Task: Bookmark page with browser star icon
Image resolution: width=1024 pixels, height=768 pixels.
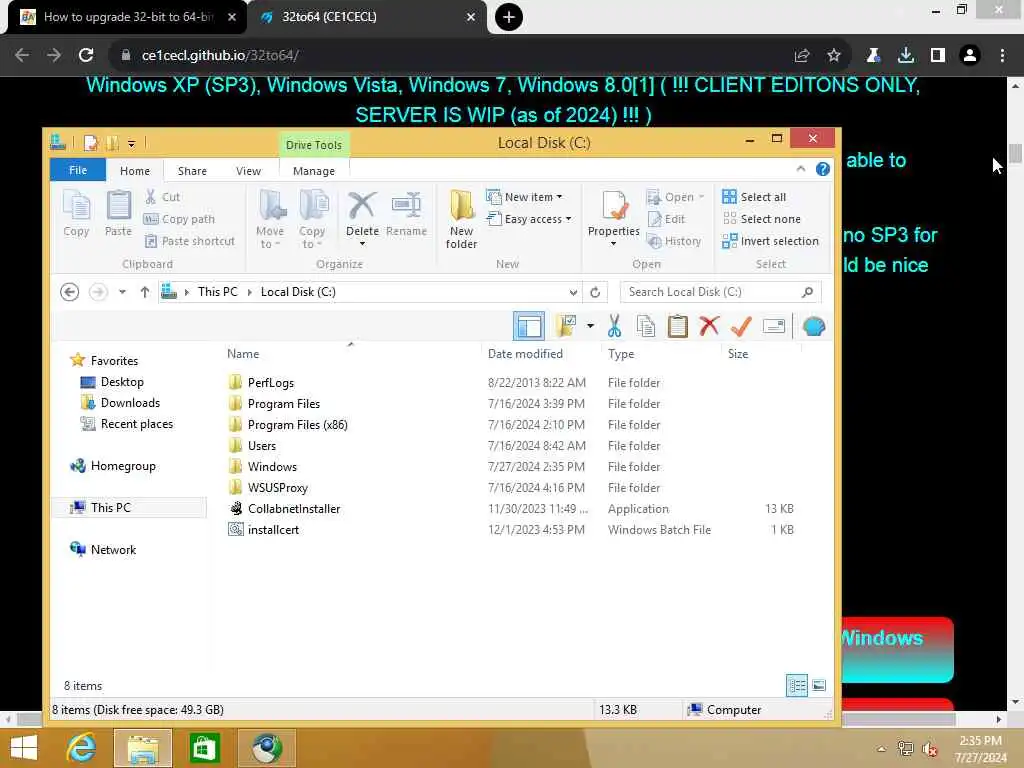Action: (x=834, y=56)
